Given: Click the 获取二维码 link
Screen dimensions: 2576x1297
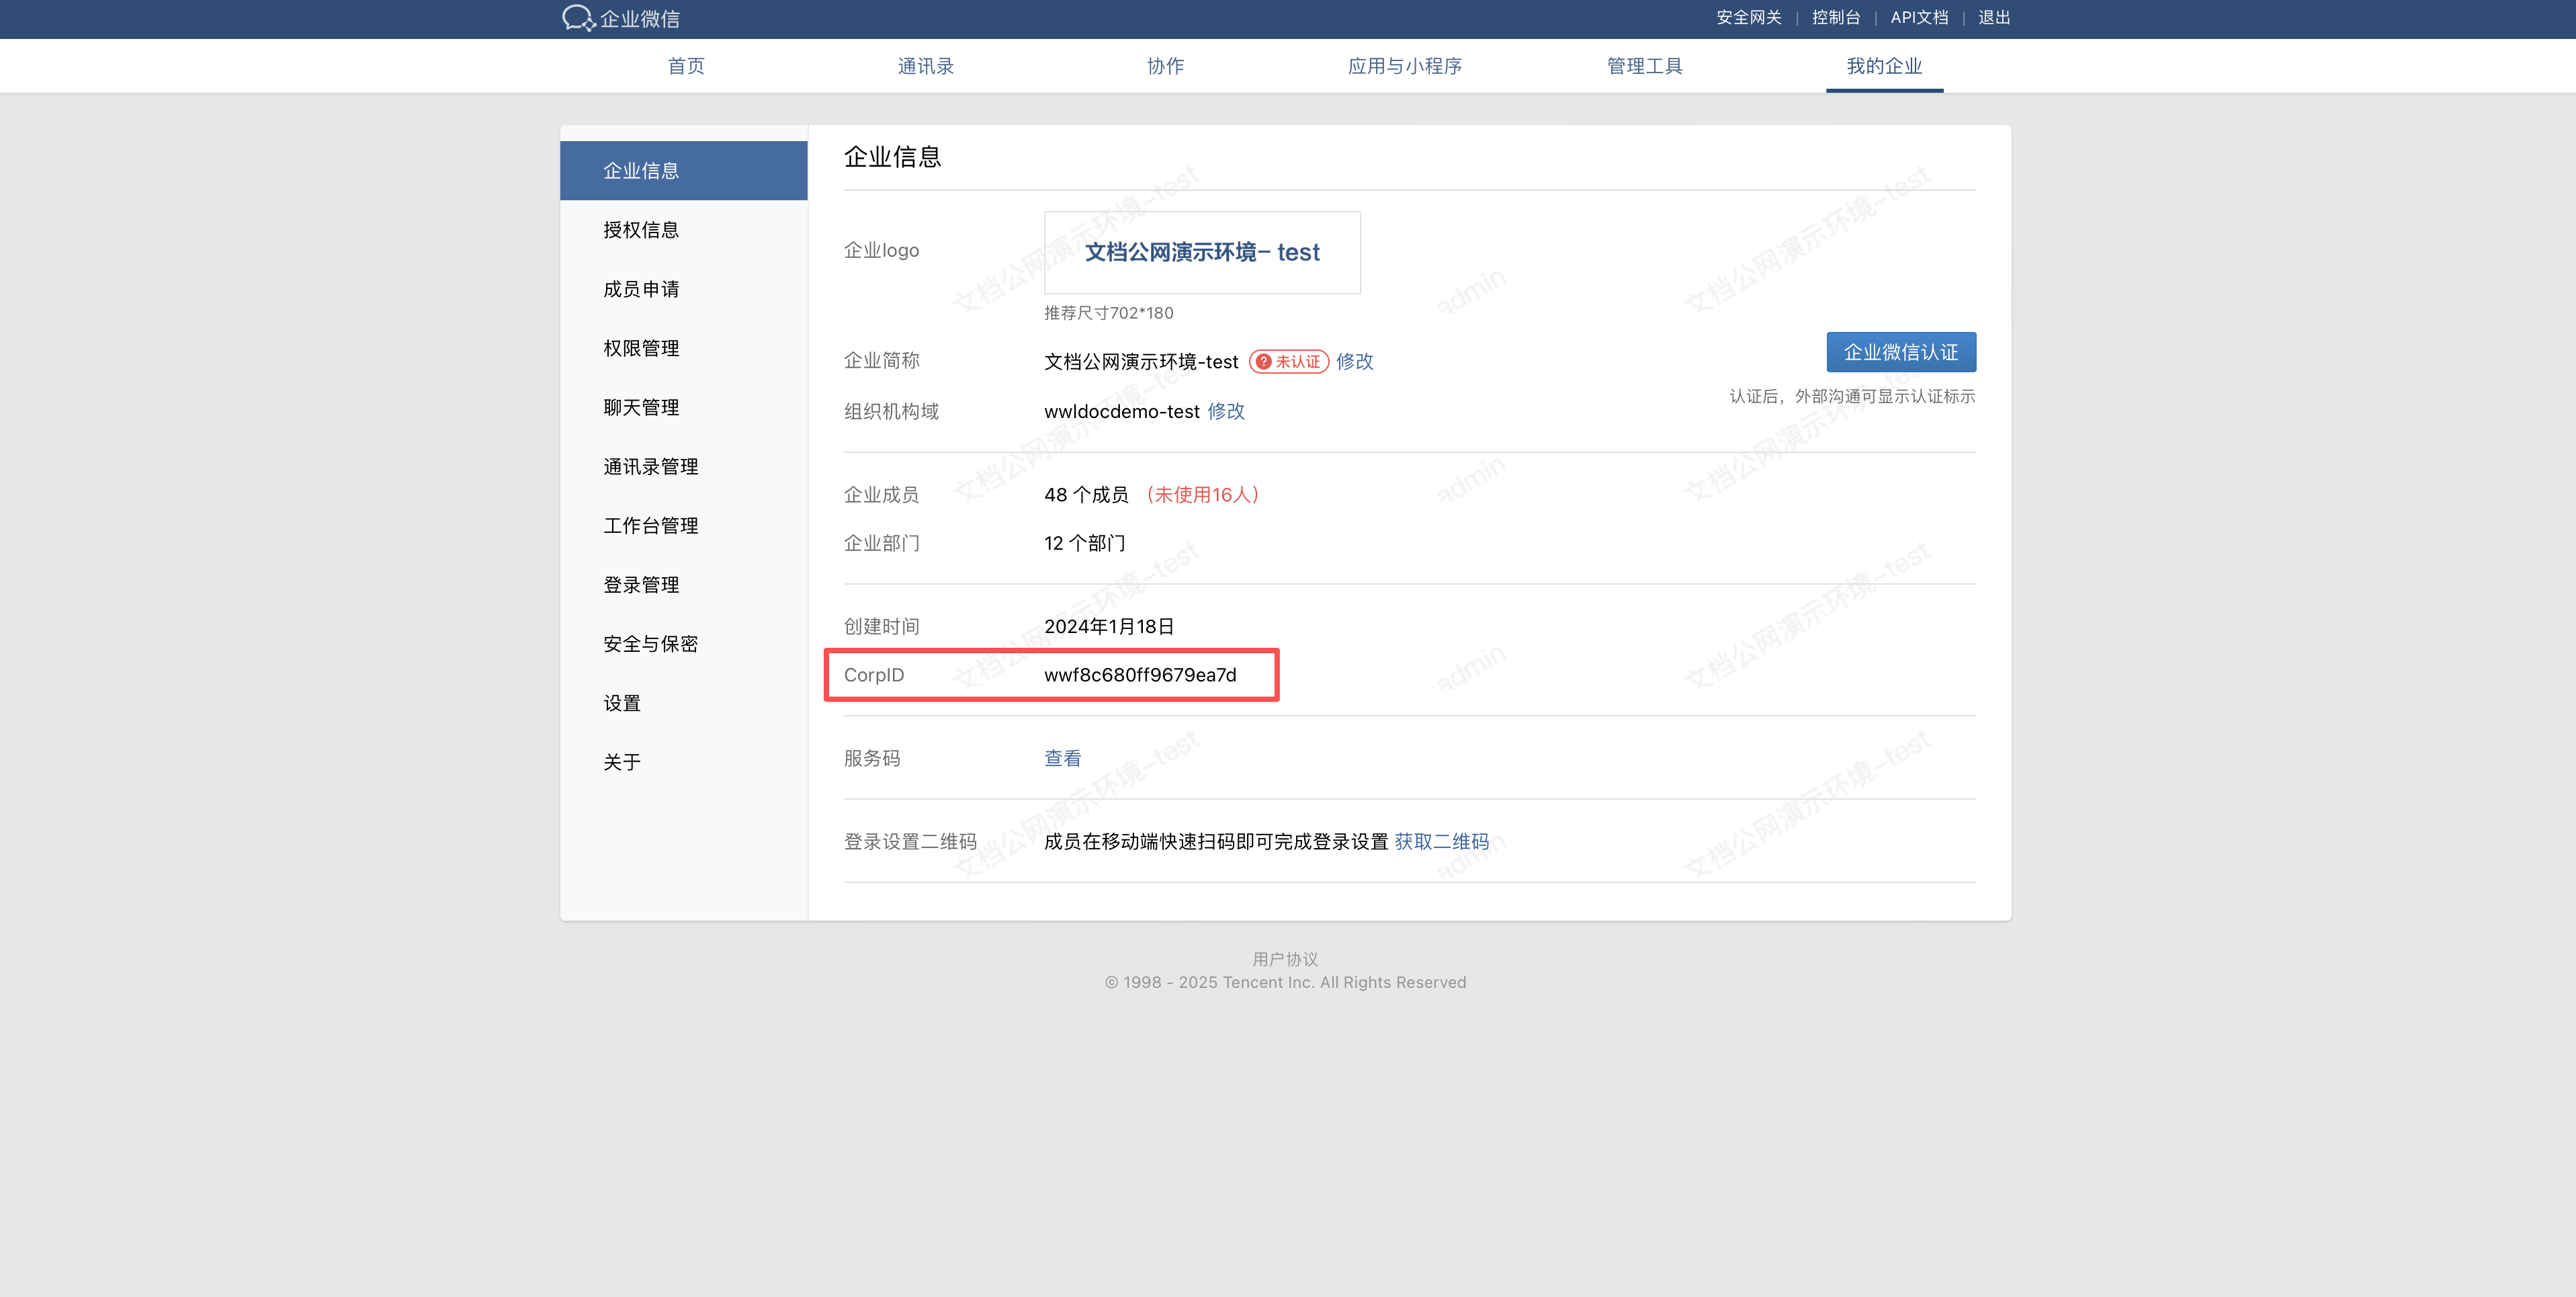Looking at the screenshot, I should point(1441,841).
